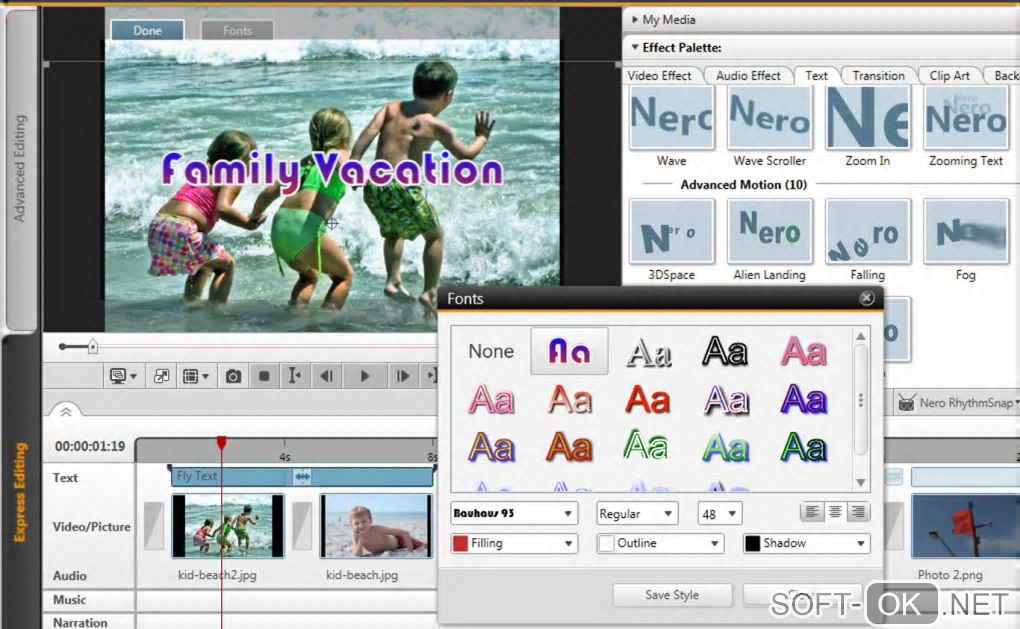Select the Photo 2.png clip thumbnail

point(965,526)
